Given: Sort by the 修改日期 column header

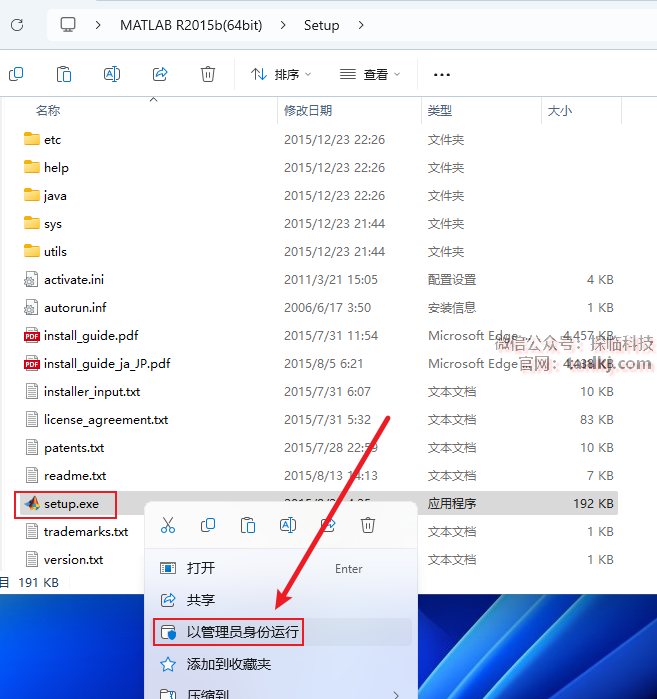Looking at the screenshot, I should pyautogui.click(x=308, y=110).
